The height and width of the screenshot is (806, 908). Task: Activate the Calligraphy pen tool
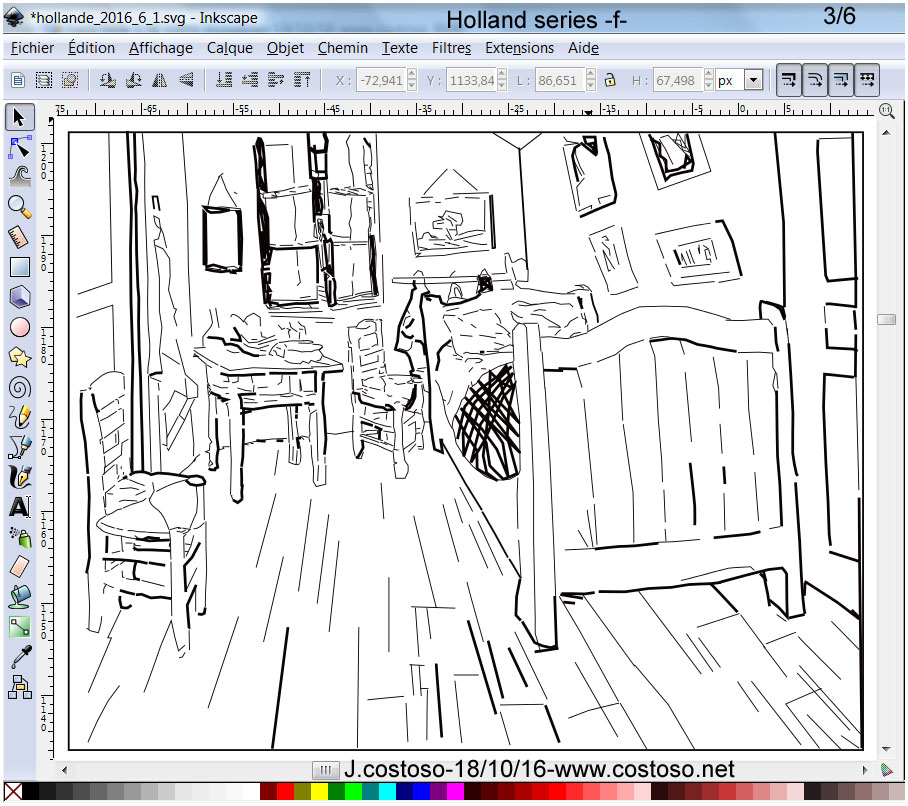point(19,476)
